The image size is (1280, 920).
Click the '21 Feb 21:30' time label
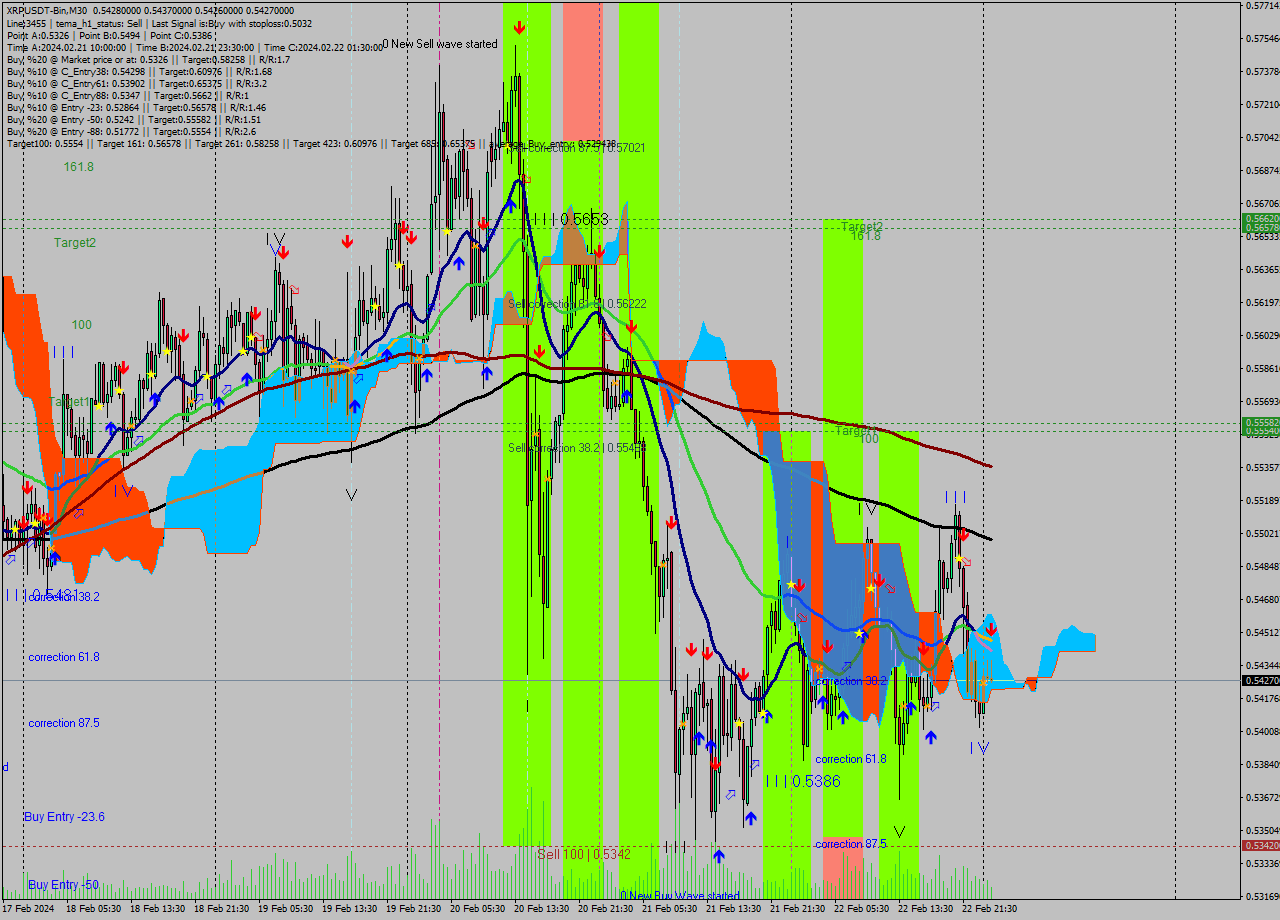(796, 909)
